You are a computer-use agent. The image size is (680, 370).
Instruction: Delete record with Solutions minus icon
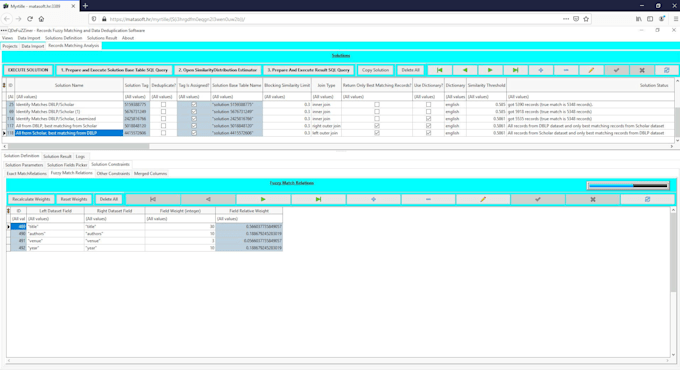pos(566,70)
